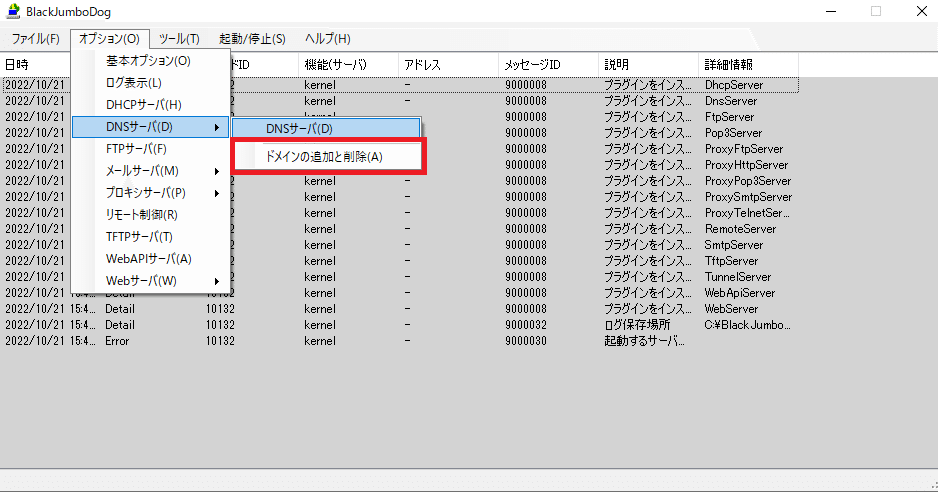Select the SmtpServer log row

(x=400, y=245)
